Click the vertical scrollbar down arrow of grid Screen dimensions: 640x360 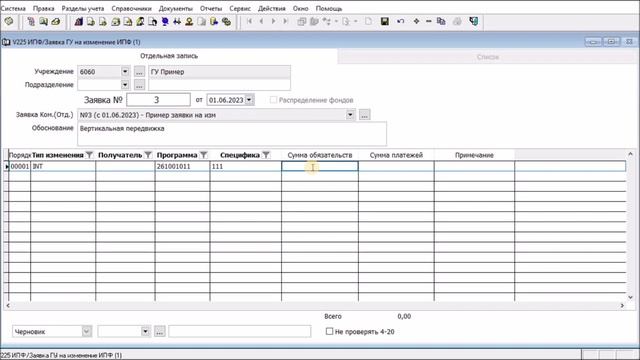631,297
